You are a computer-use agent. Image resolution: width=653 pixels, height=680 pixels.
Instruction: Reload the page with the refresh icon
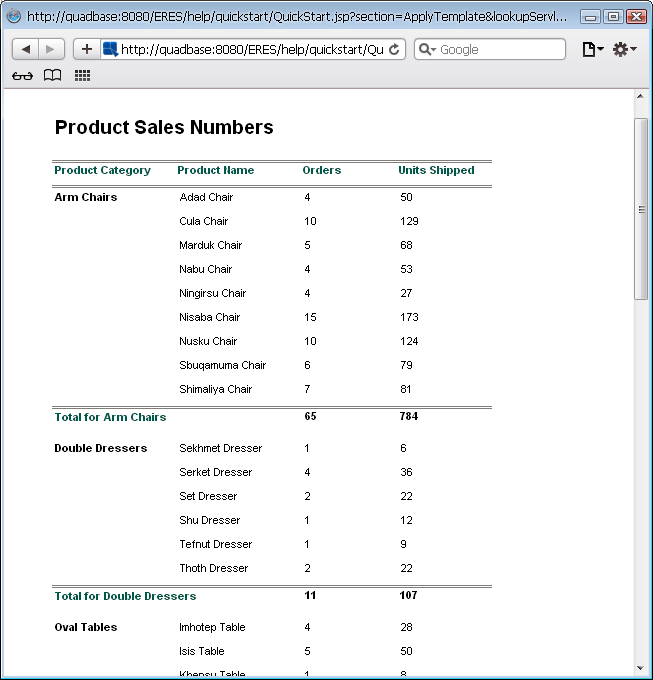(x=394, y=49)
